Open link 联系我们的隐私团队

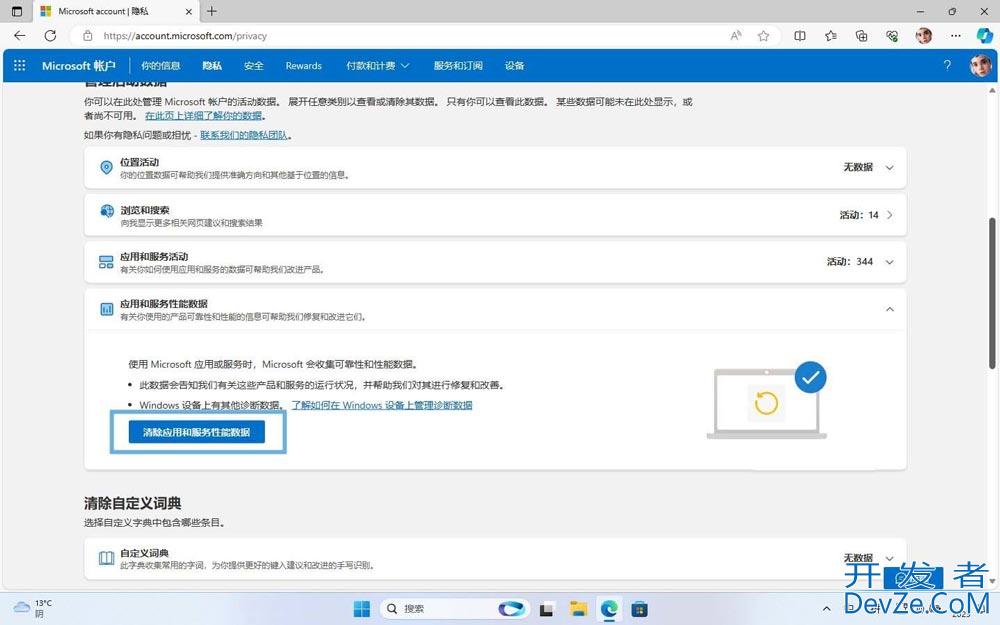[244, 135]
